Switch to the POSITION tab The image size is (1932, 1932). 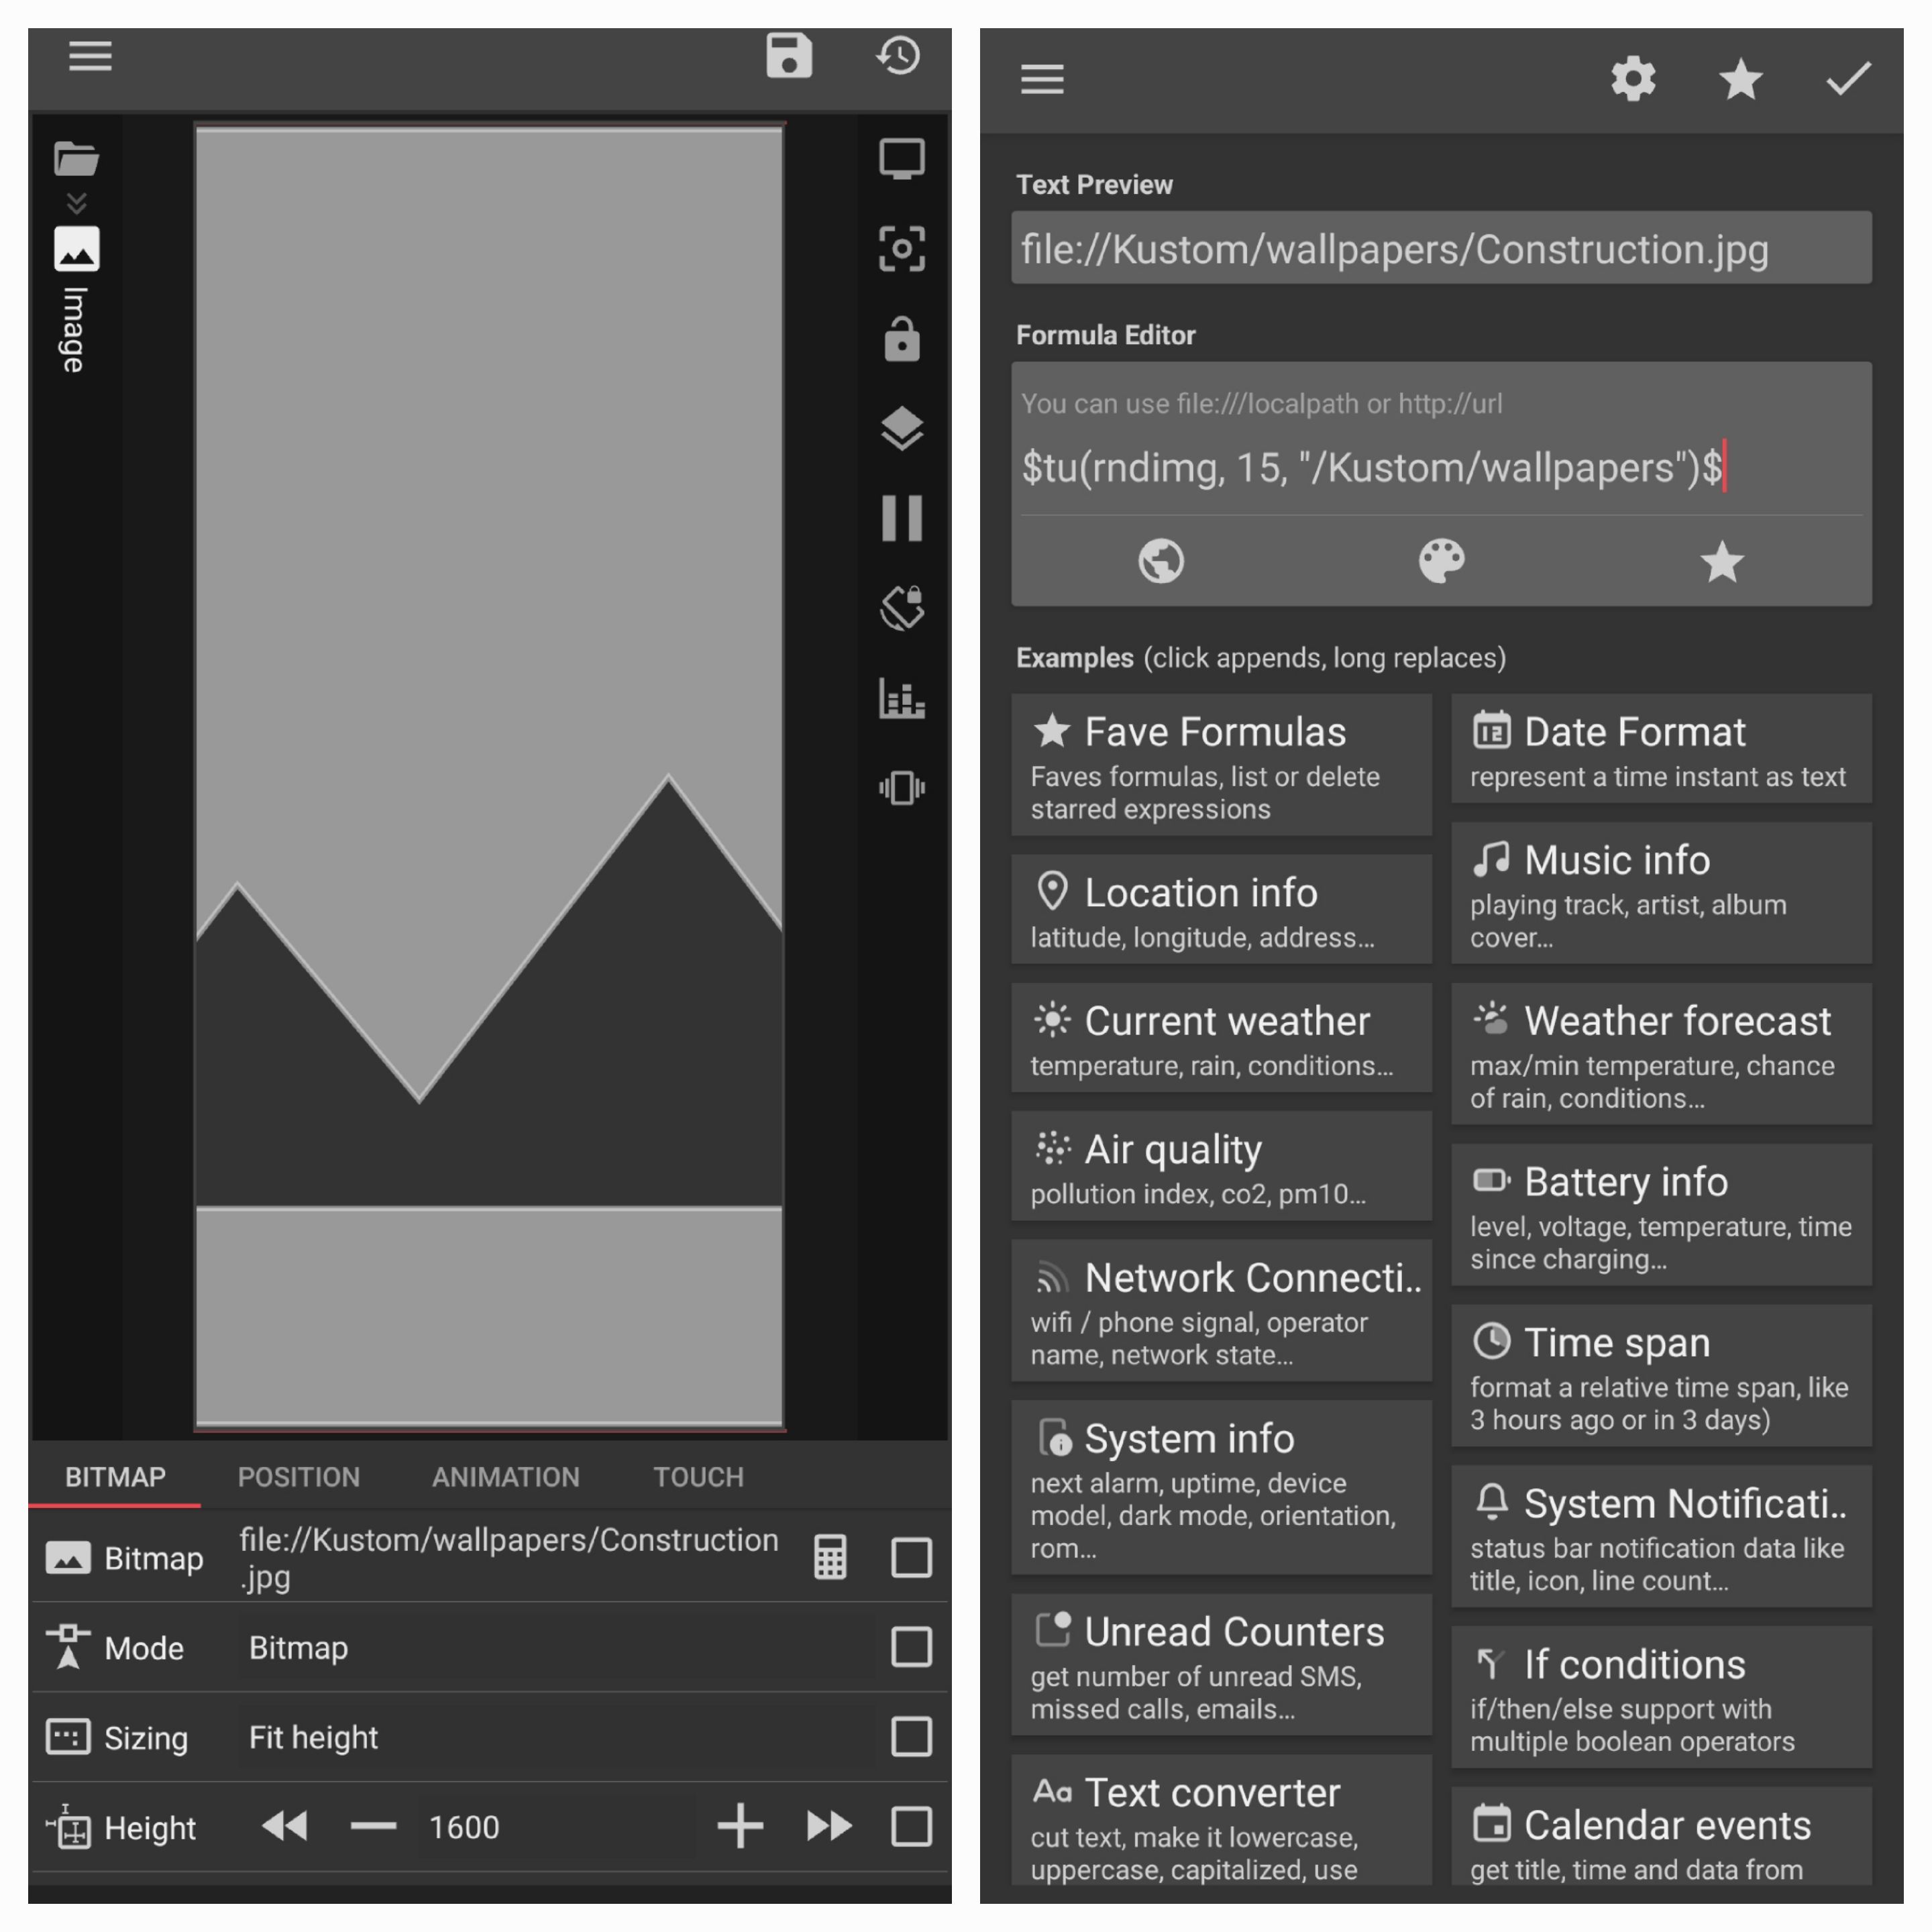298,1477
